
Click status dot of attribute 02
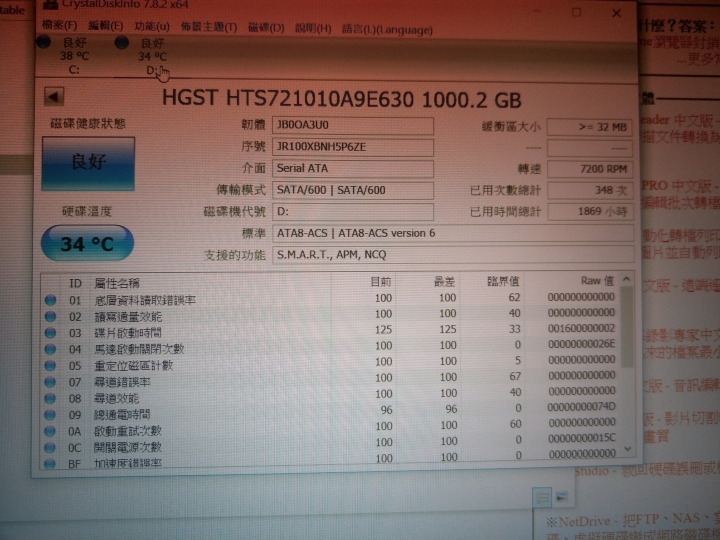[51, 317]
